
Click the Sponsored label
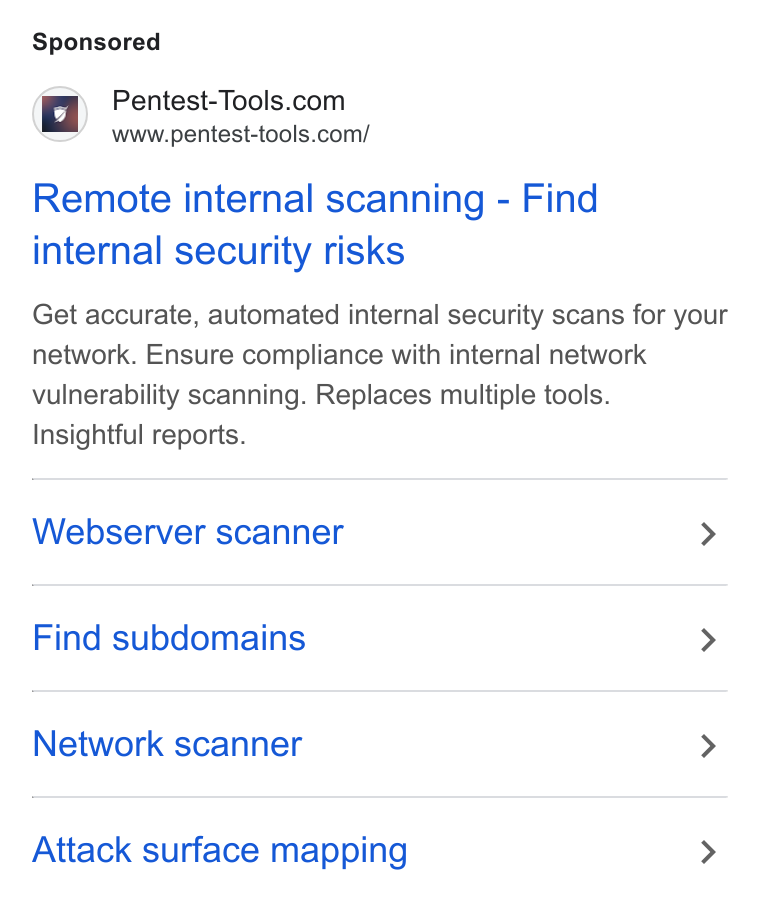[x=96, y=42]
